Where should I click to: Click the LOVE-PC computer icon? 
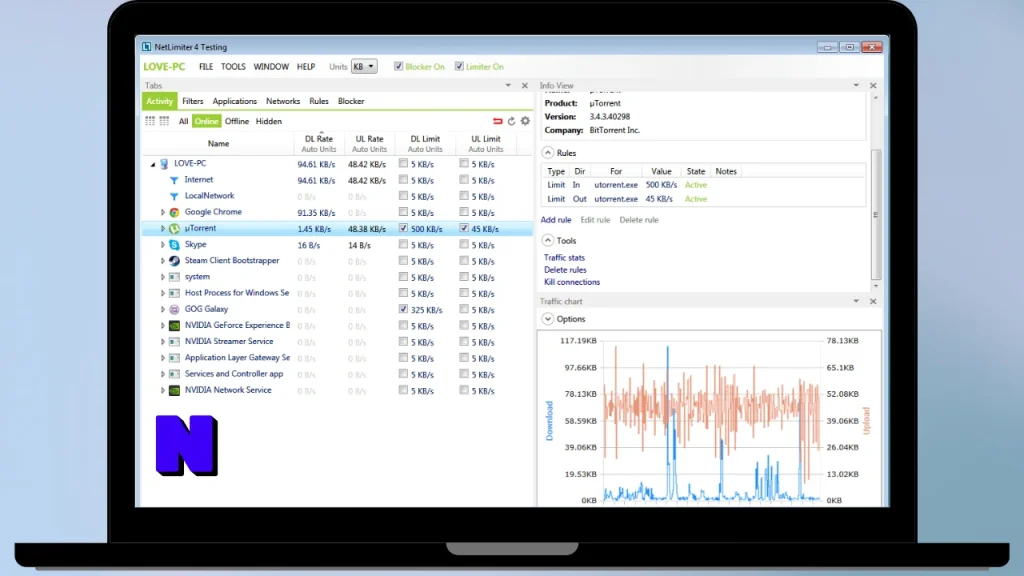coord(164,164)
